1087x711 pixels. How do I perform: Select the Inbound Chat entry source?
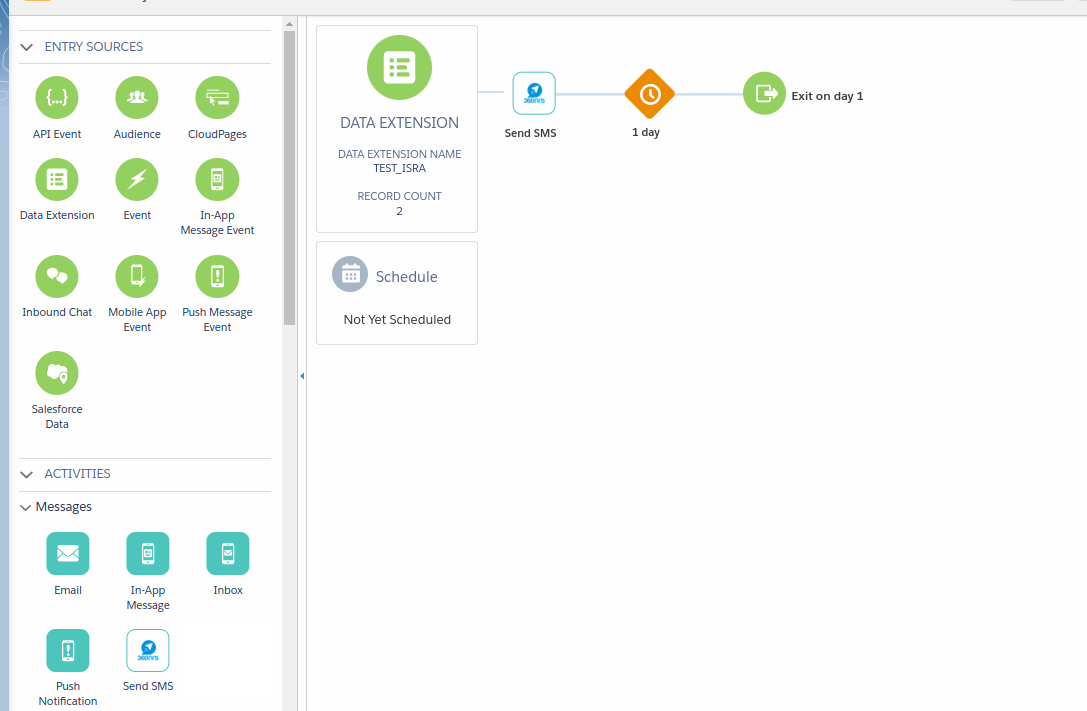(x=57, y=276)
